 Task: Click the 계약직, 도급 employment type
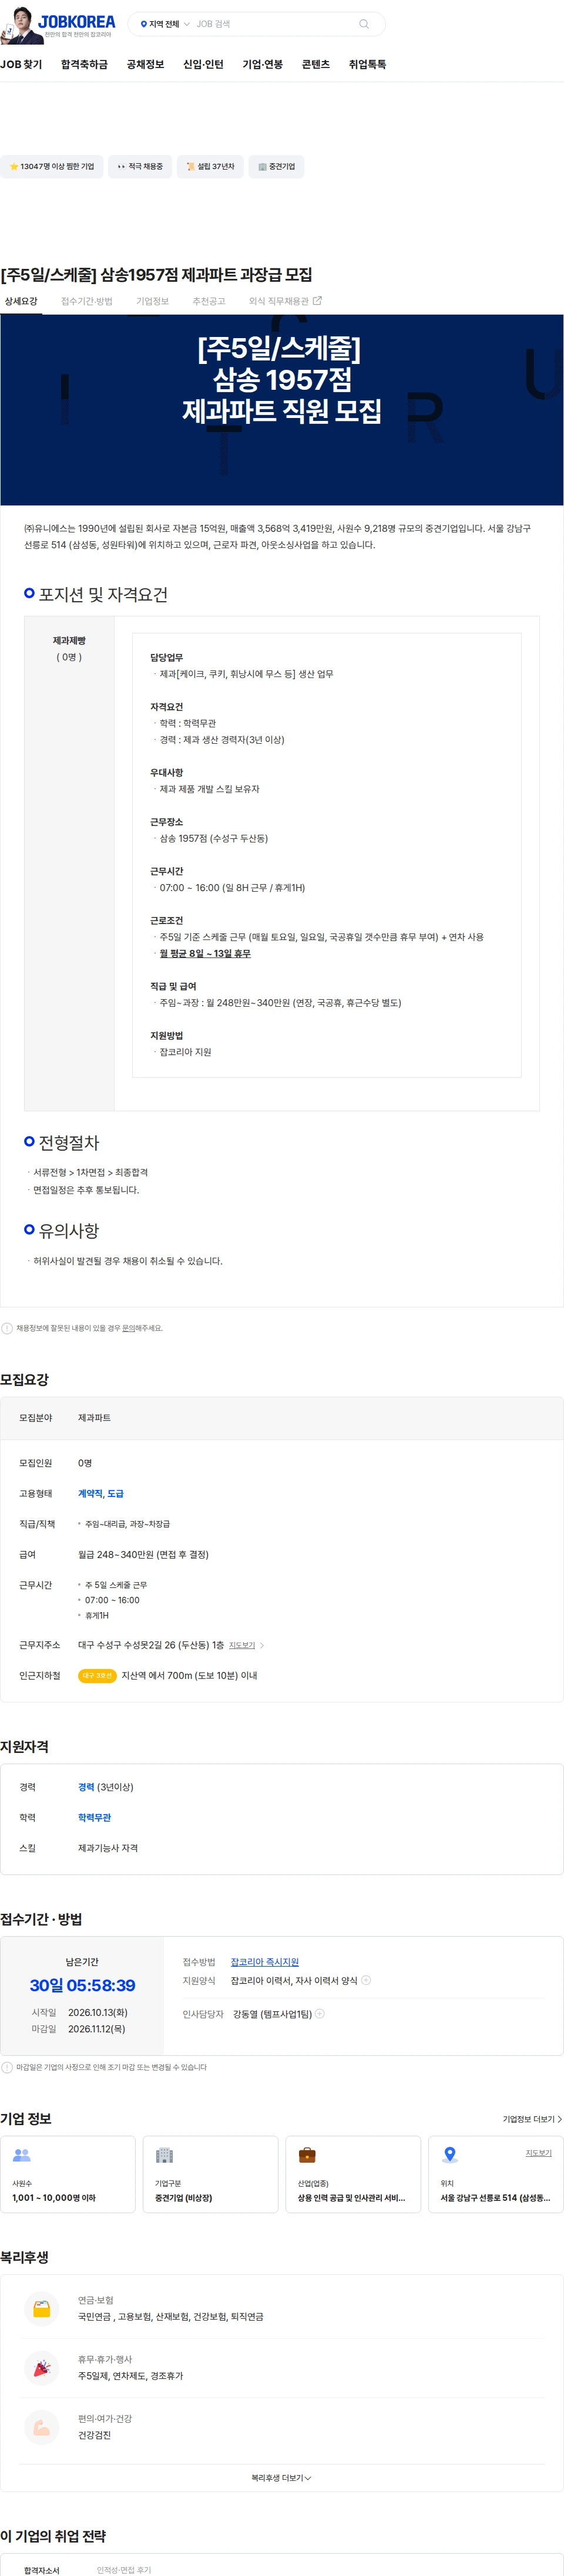pyautogui.click(x=101, y=1493)
